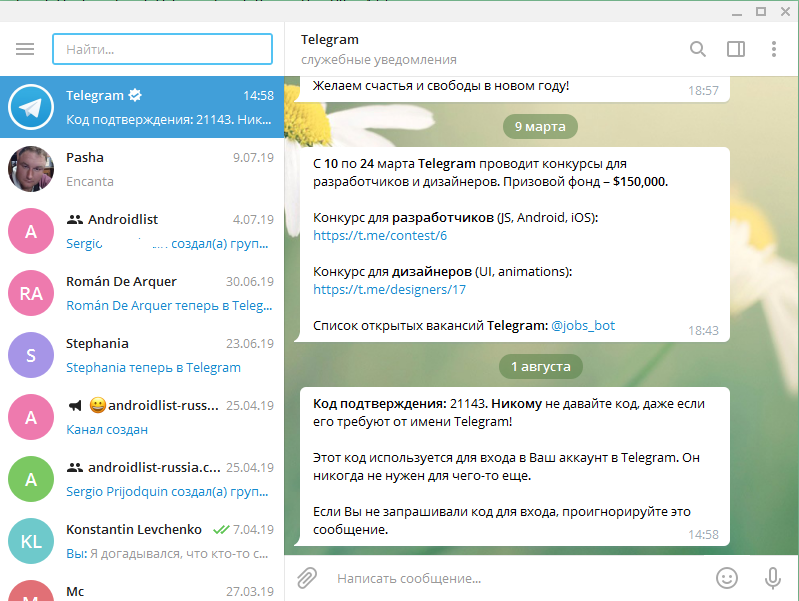This screenshot has height=601, width=799.
Task: Select the Pasha chat name
Action: [85, 158]
